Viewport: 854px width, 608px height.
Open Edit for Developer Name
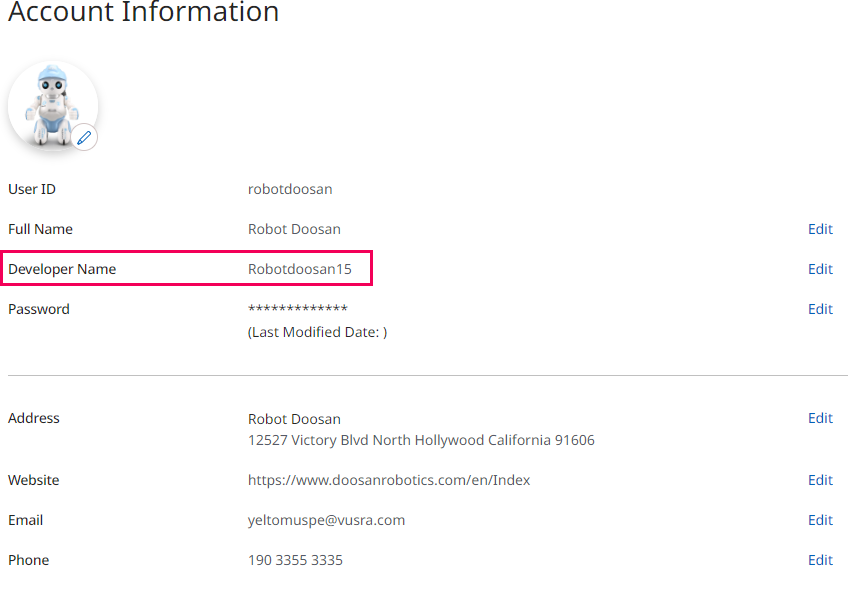(820, 269)
